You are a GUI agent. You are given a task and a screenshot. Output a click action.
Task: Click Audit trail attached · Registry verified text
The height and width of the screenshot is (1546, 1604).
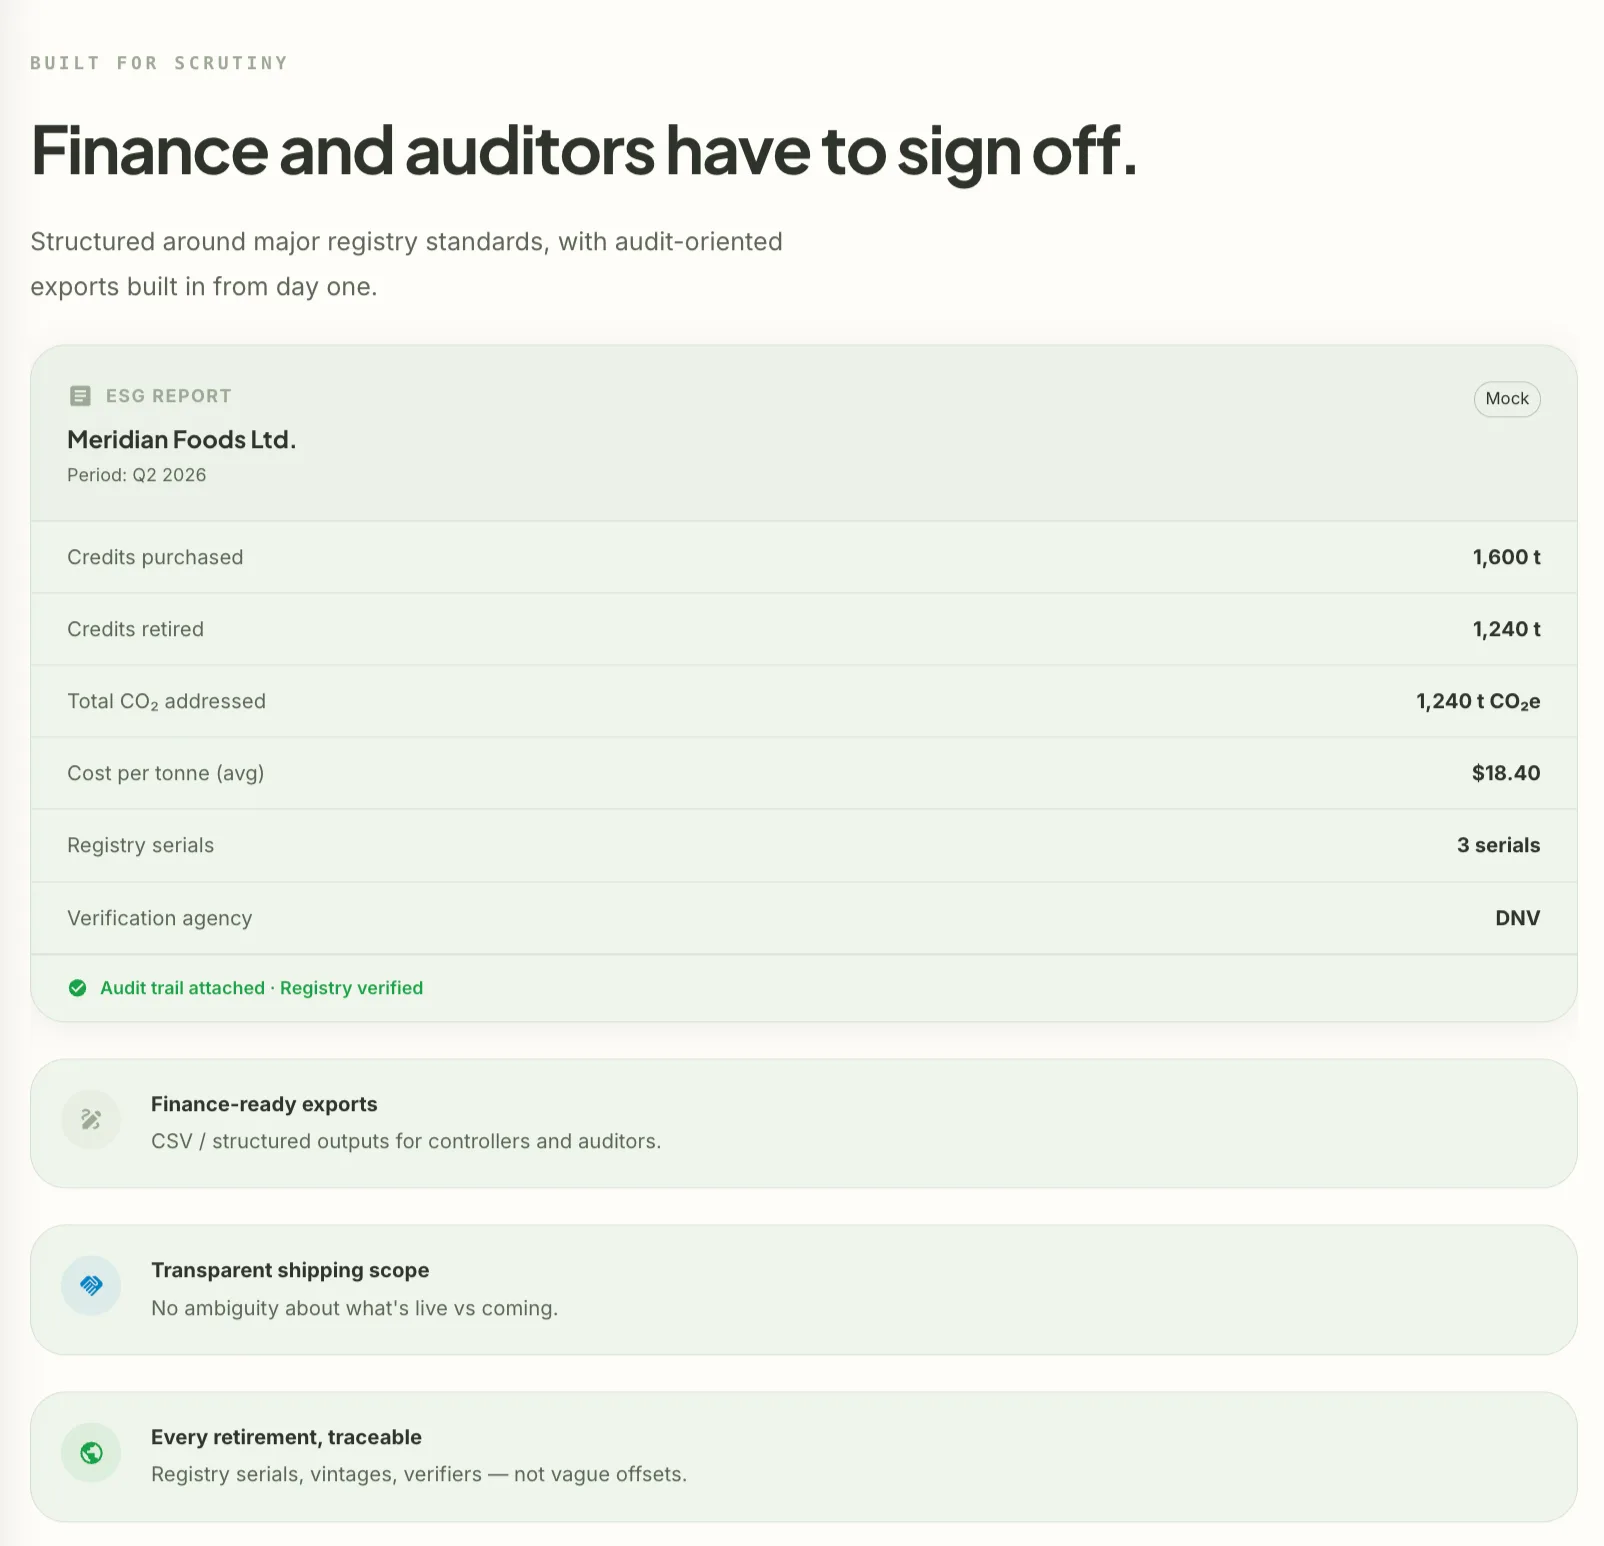click(x=262, y=988)
